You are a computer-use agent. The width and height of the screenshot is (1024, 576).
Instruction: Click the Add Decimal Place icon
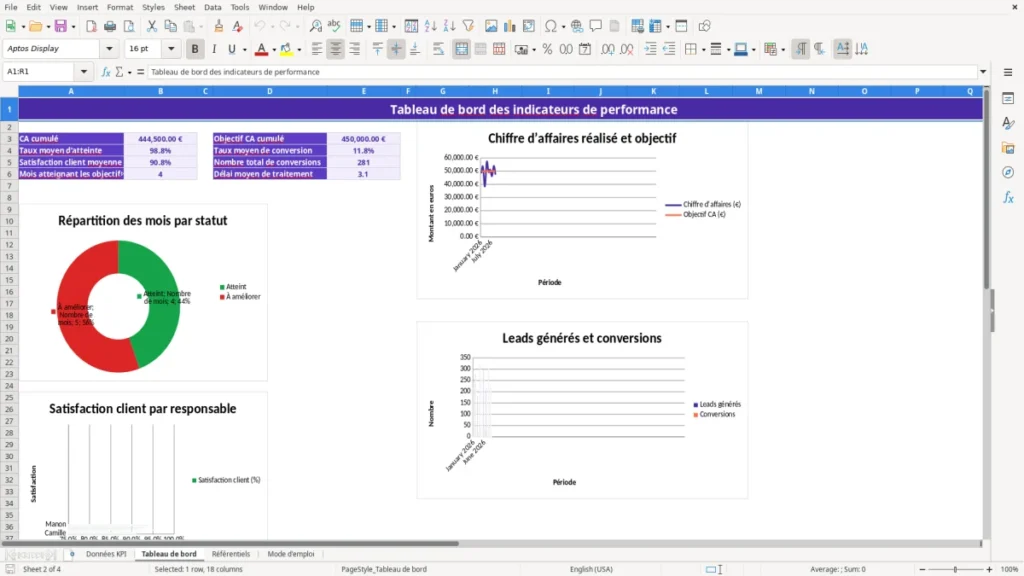pyautogui.click(x=607, y=49)
